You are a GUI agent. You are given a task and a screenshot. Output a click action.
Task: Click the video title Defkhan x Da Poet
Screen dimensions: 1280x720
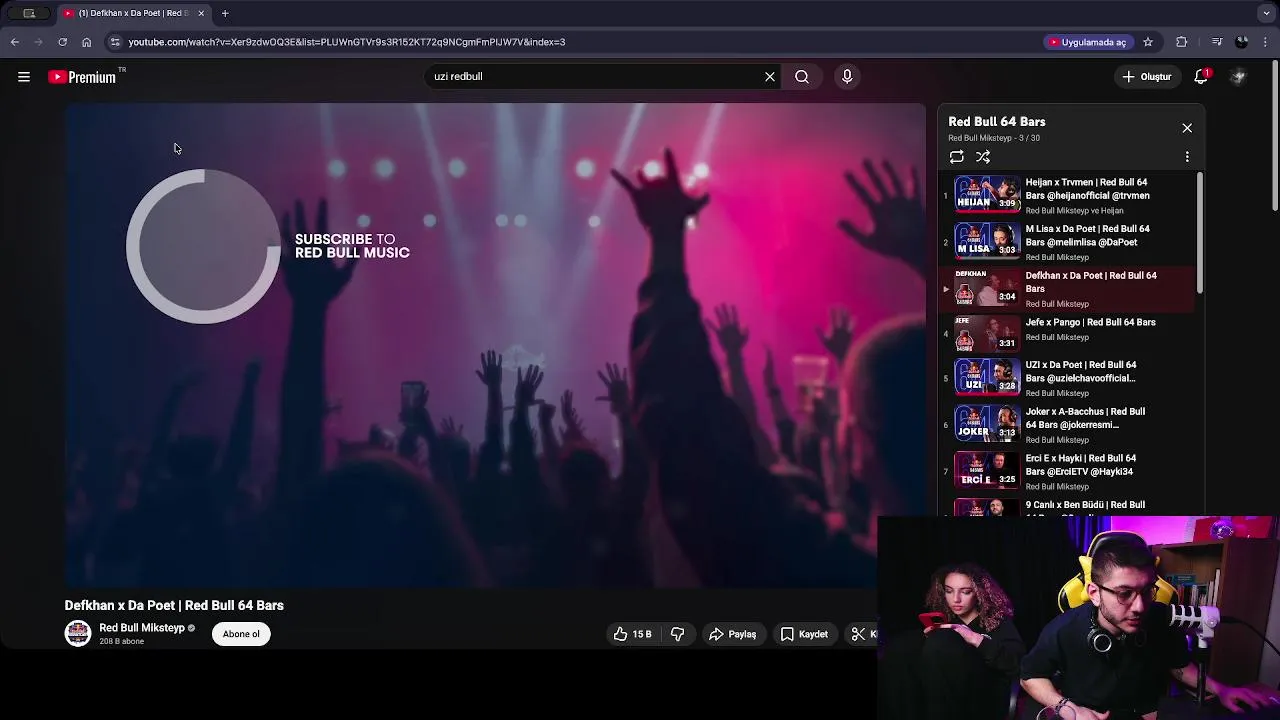click(x=174, y=605)
